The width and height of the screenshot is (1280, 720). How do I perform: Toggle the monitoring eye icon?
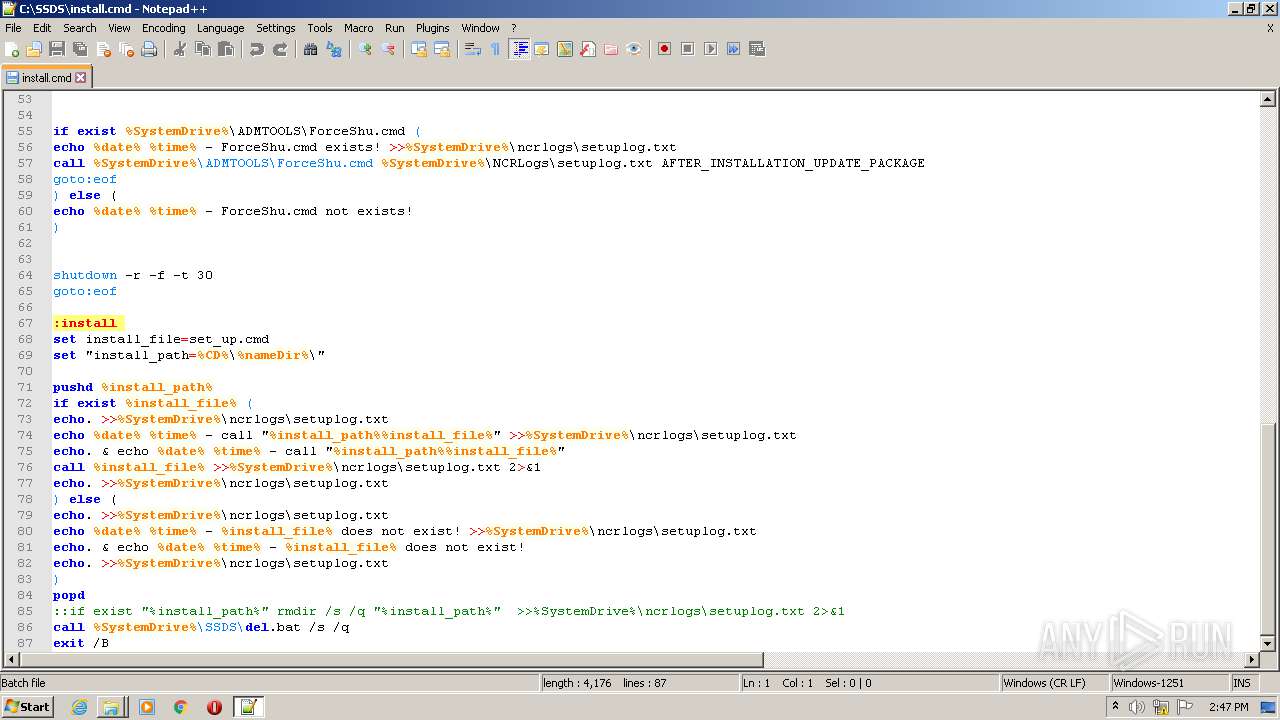(634, 49)
